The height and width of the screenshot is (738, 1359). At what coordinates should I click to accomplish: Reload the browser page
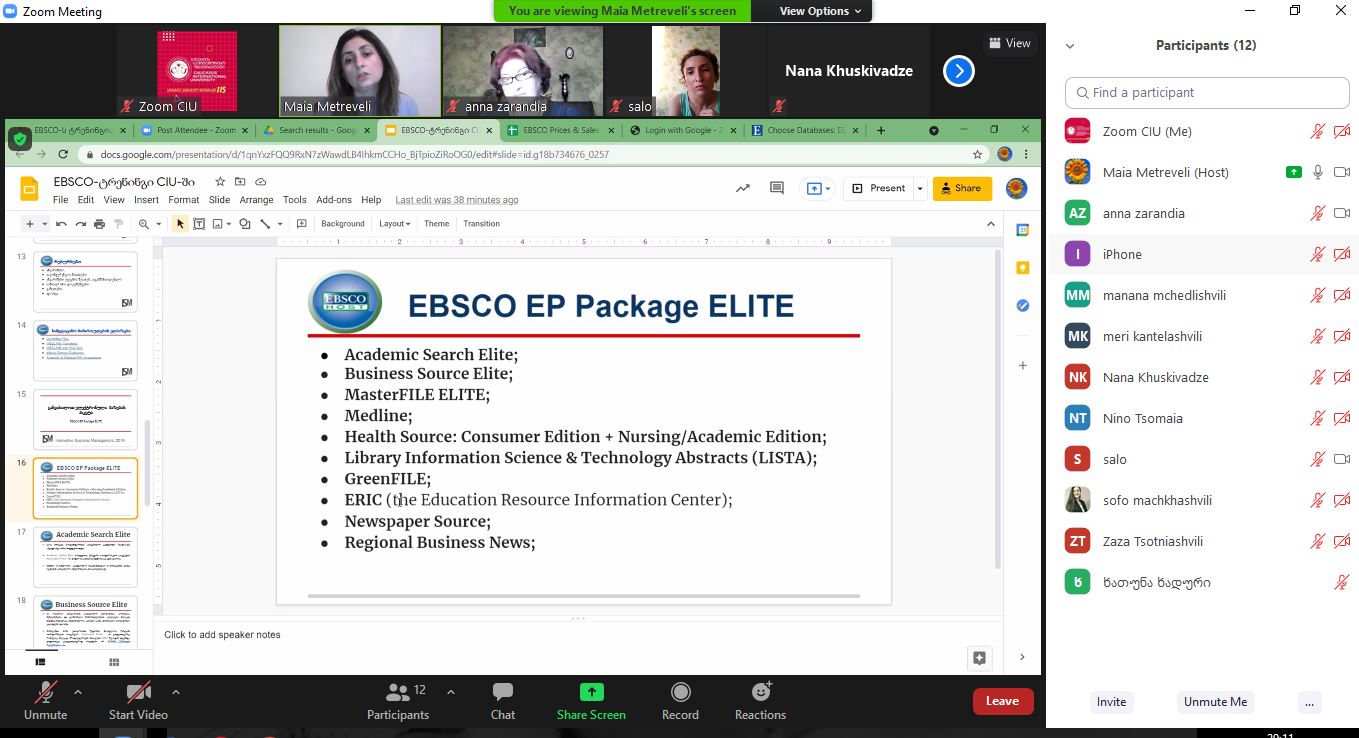coord(63,154)
